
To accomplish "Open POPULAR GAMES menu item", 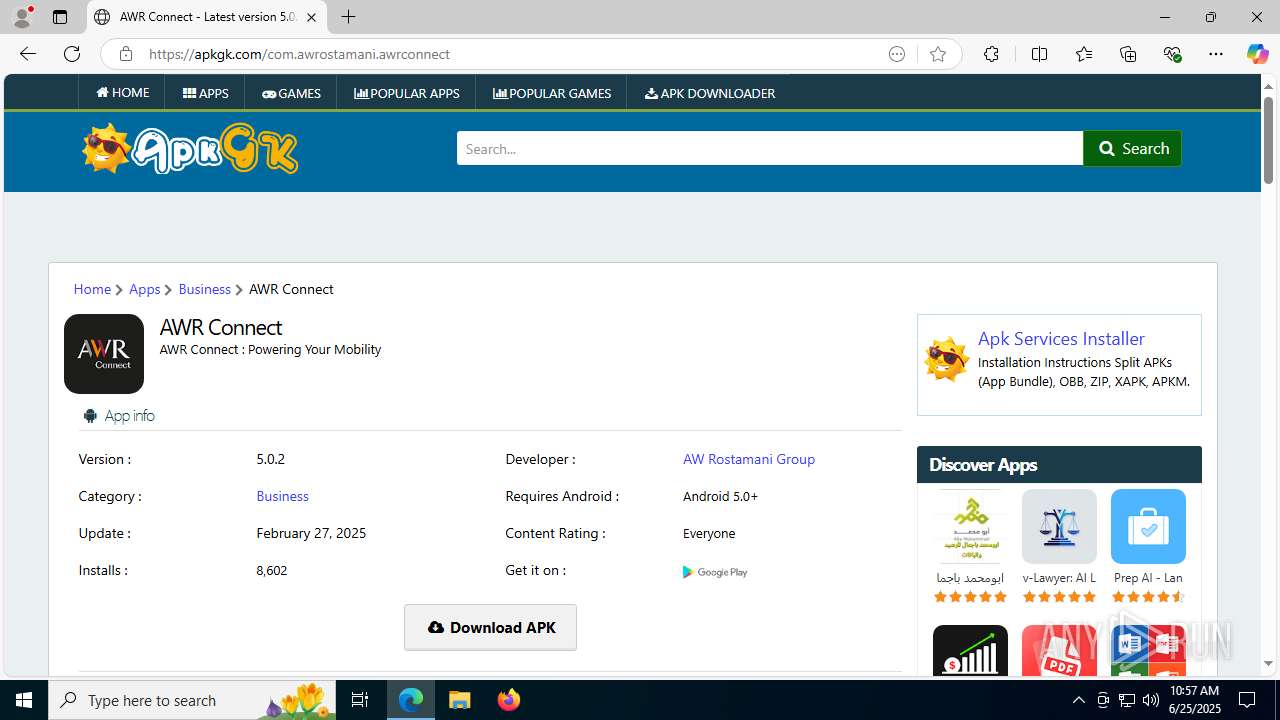I will tap(552, 93).
